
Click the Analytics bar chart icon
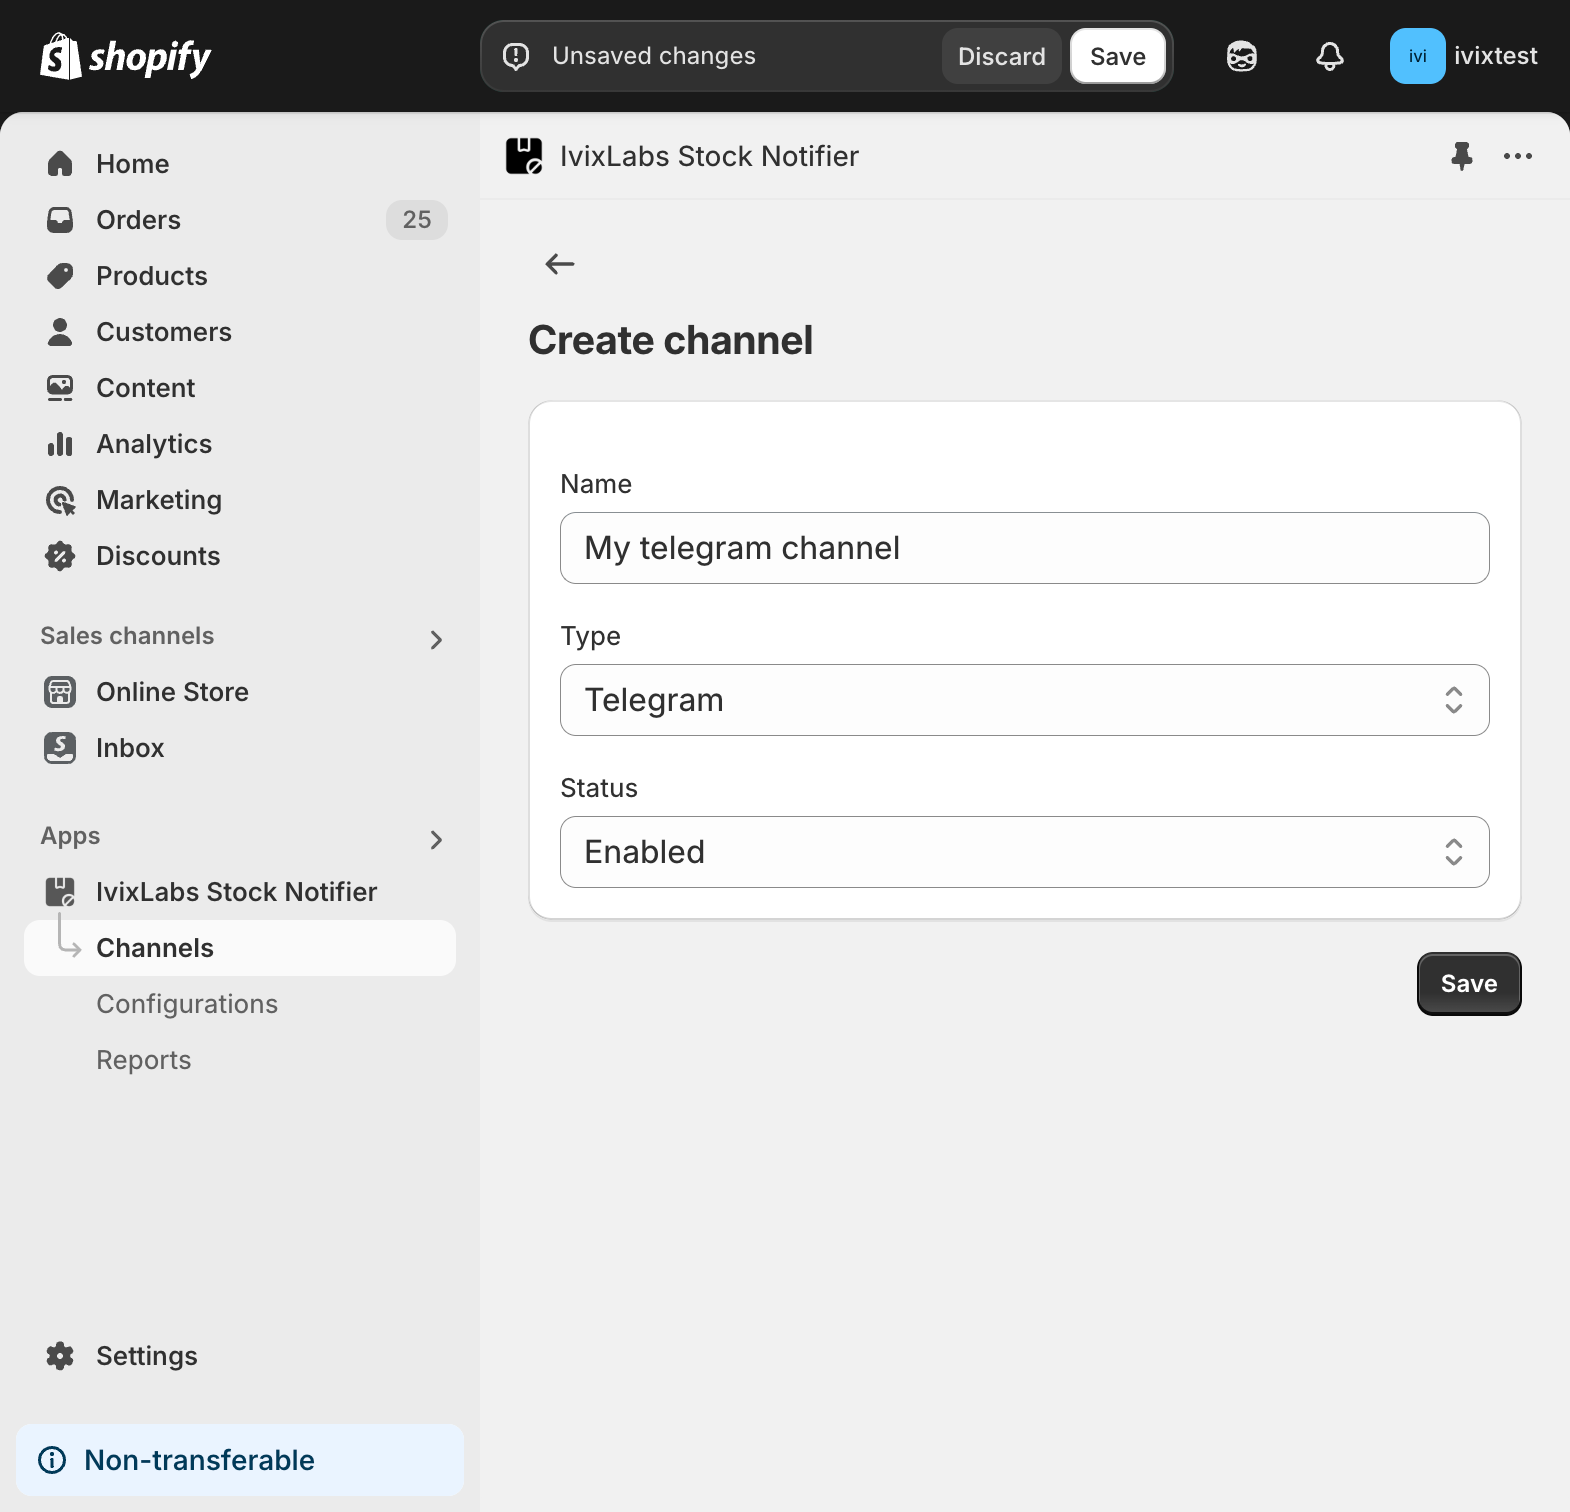pos(60,444)
